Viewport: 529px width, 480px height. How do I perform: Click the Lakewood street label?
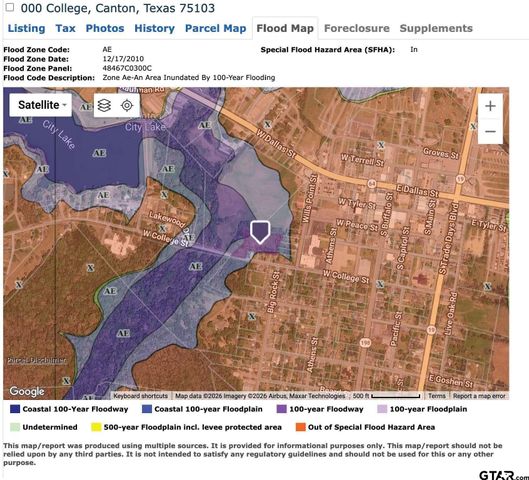pyautogui.click(x=167, y=219)
